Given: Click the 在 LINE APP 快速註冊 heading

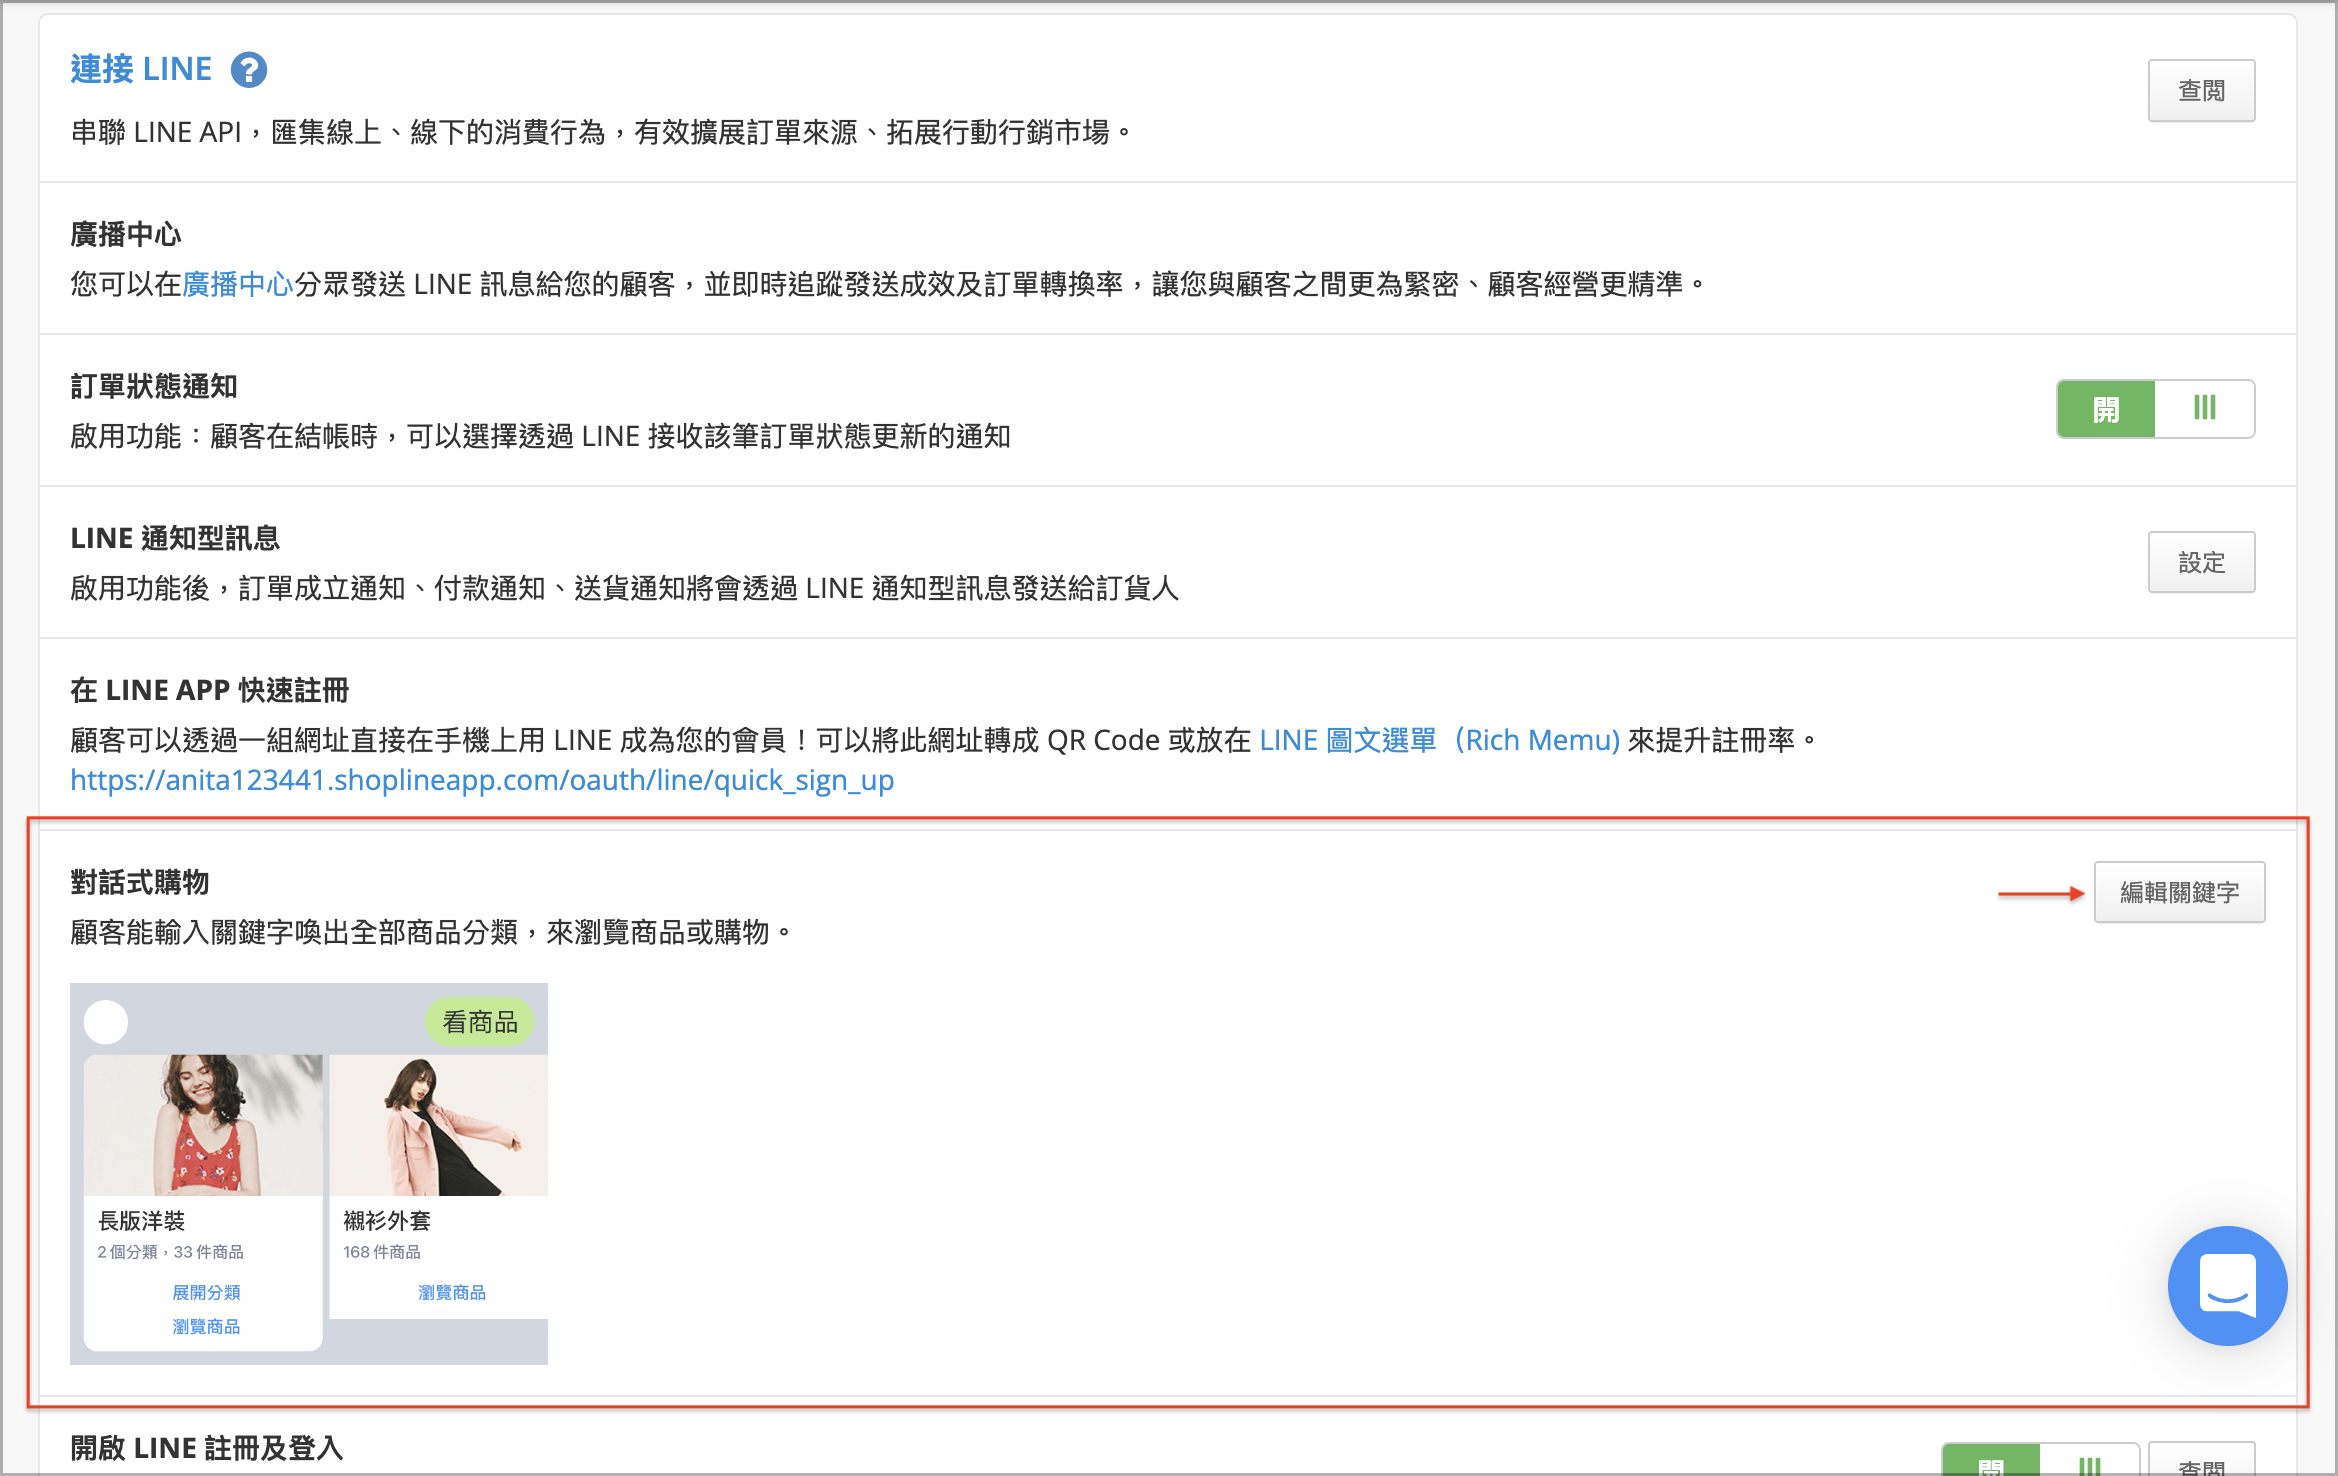Looking at the screenshot, I should 210,691.
